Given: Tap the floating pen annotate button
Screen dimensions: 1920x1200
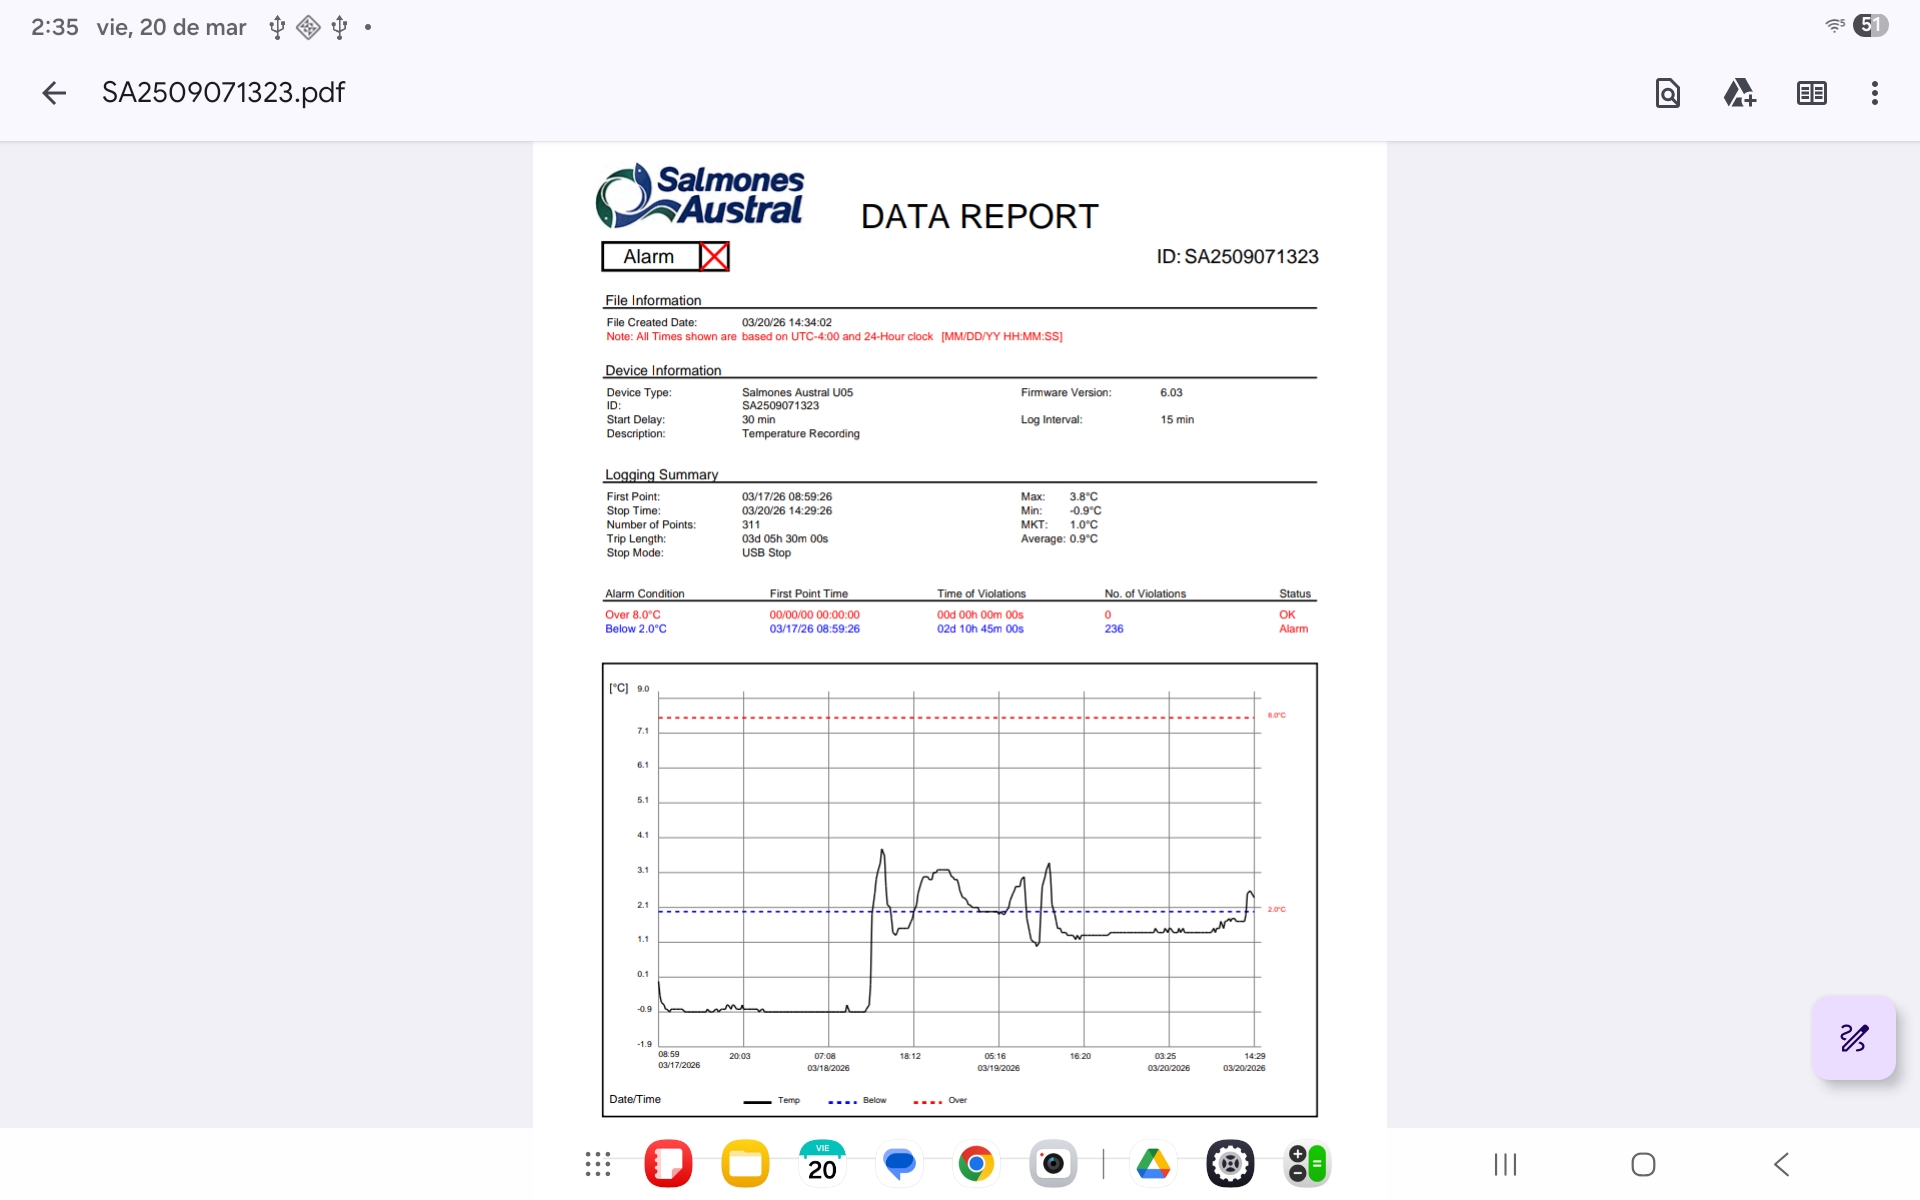Looking at the screenshot, I should click(1853, 1037).
